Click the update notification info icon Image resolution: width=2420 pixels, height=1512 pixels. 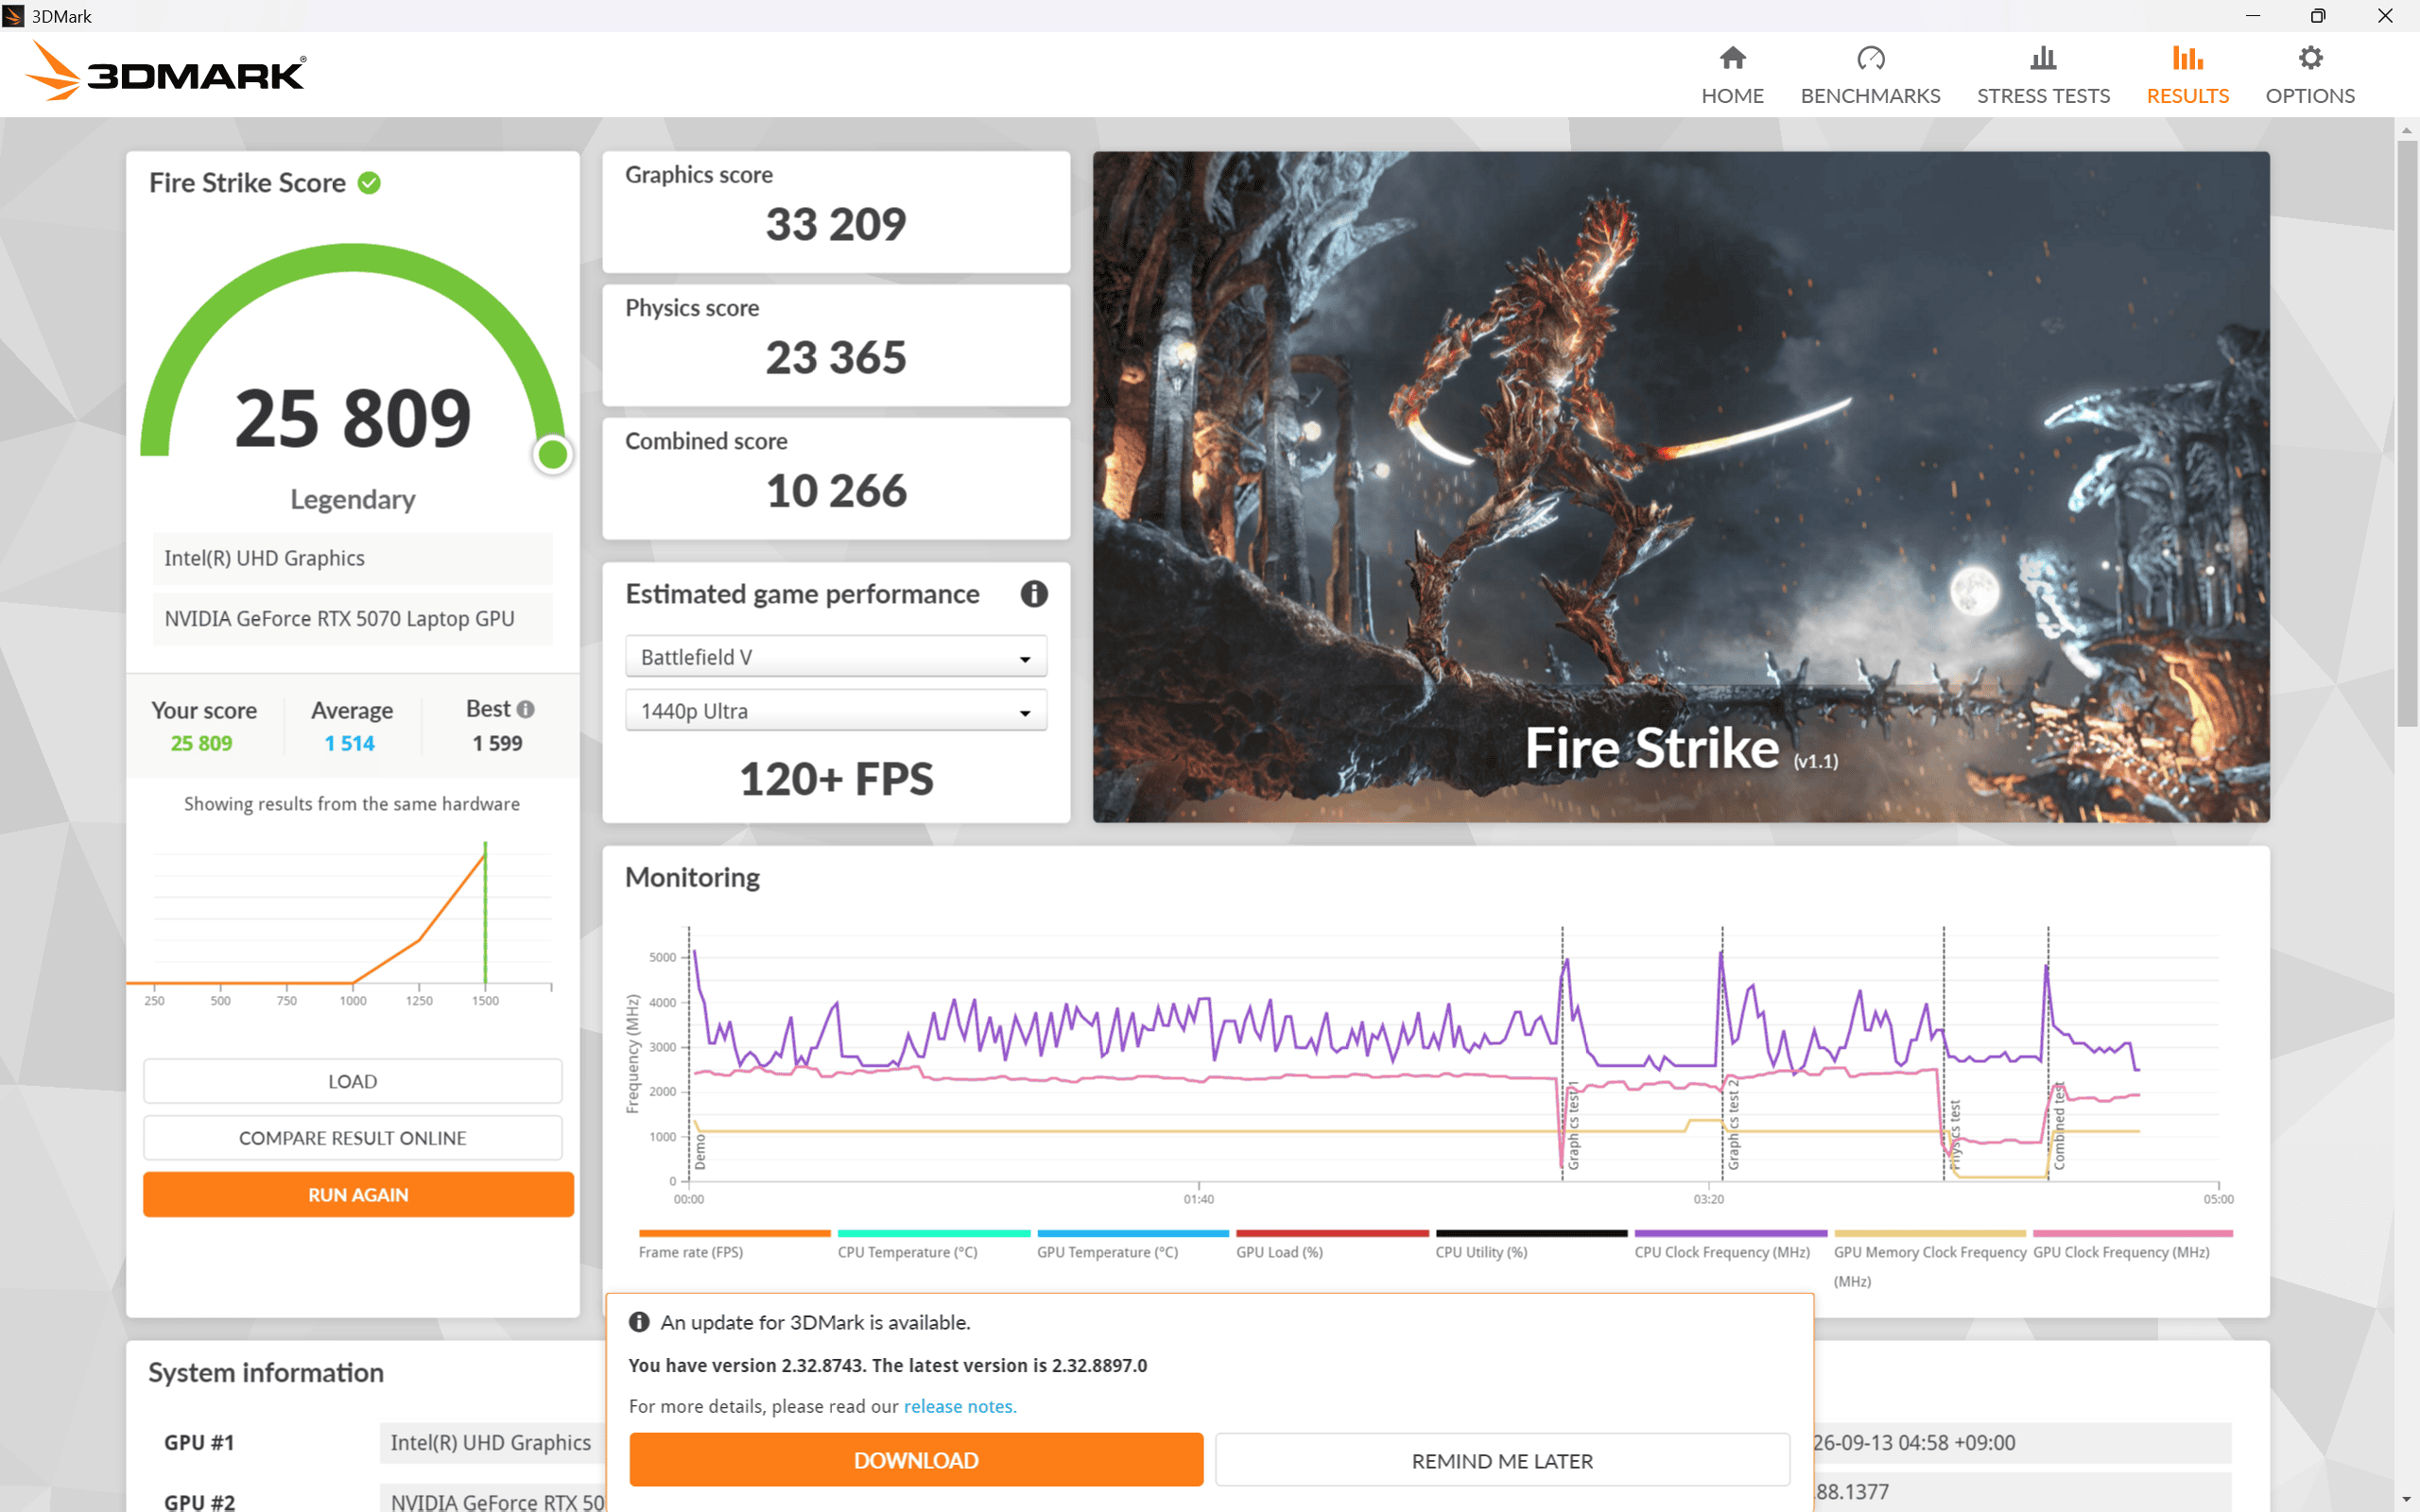[x=639, y=1322]
